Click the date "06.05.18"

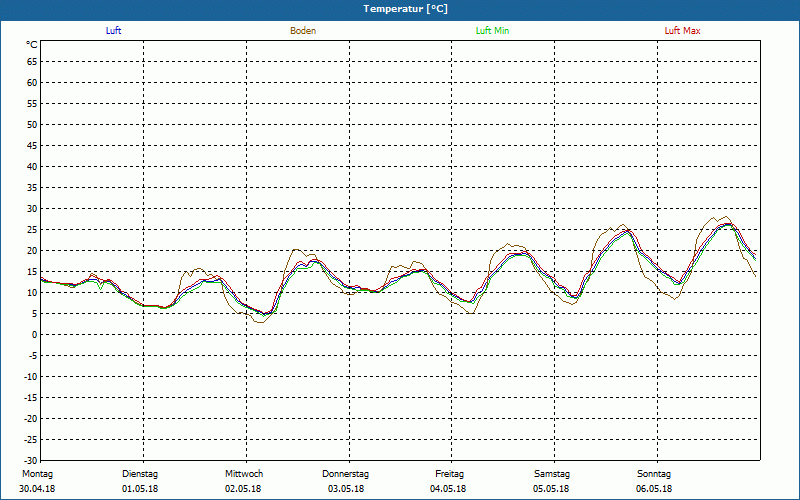(x=654, y=489)
